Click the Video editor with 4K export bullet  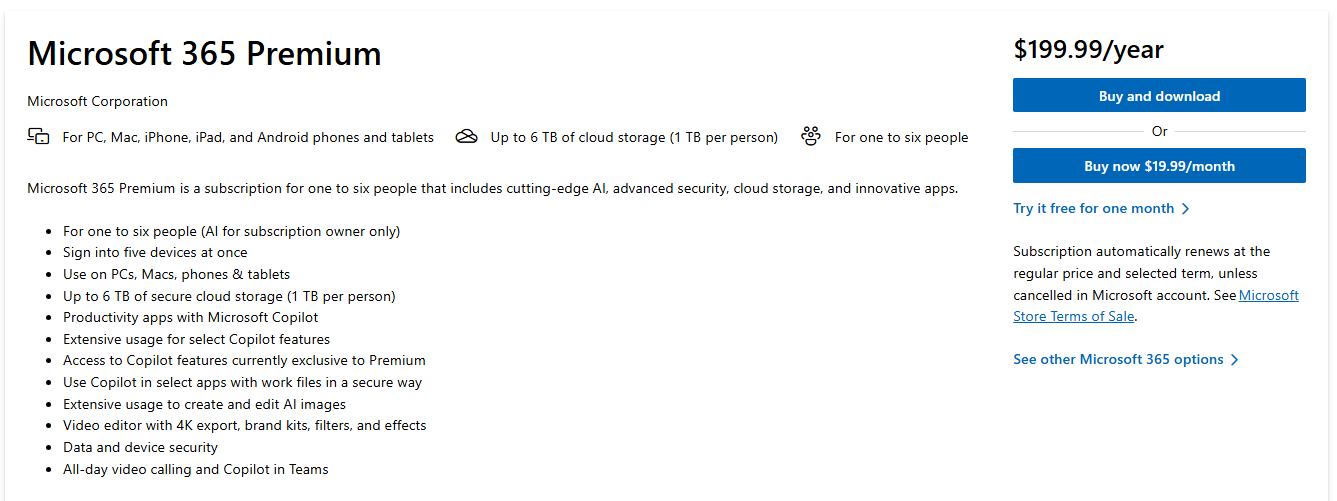coord(244,425)
